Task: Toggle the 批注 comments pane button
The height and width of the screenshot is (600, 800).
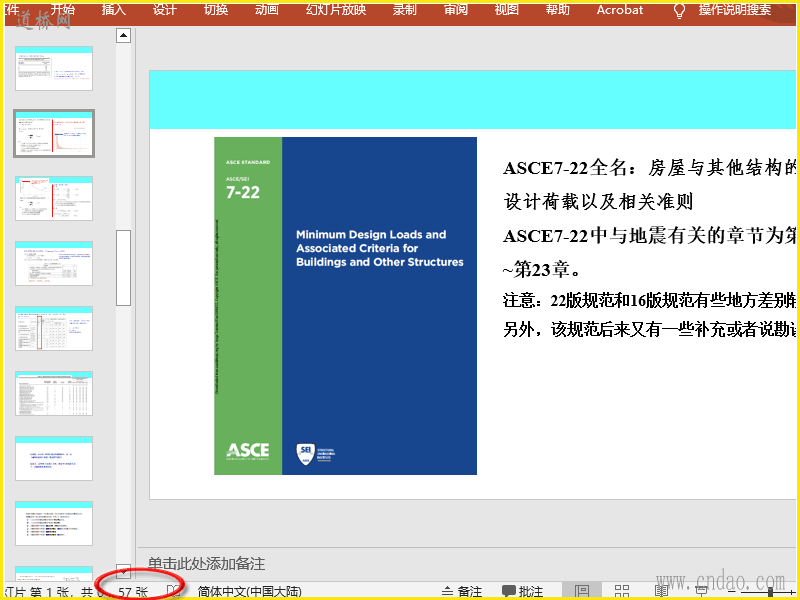Action: [x=522, y=592]
